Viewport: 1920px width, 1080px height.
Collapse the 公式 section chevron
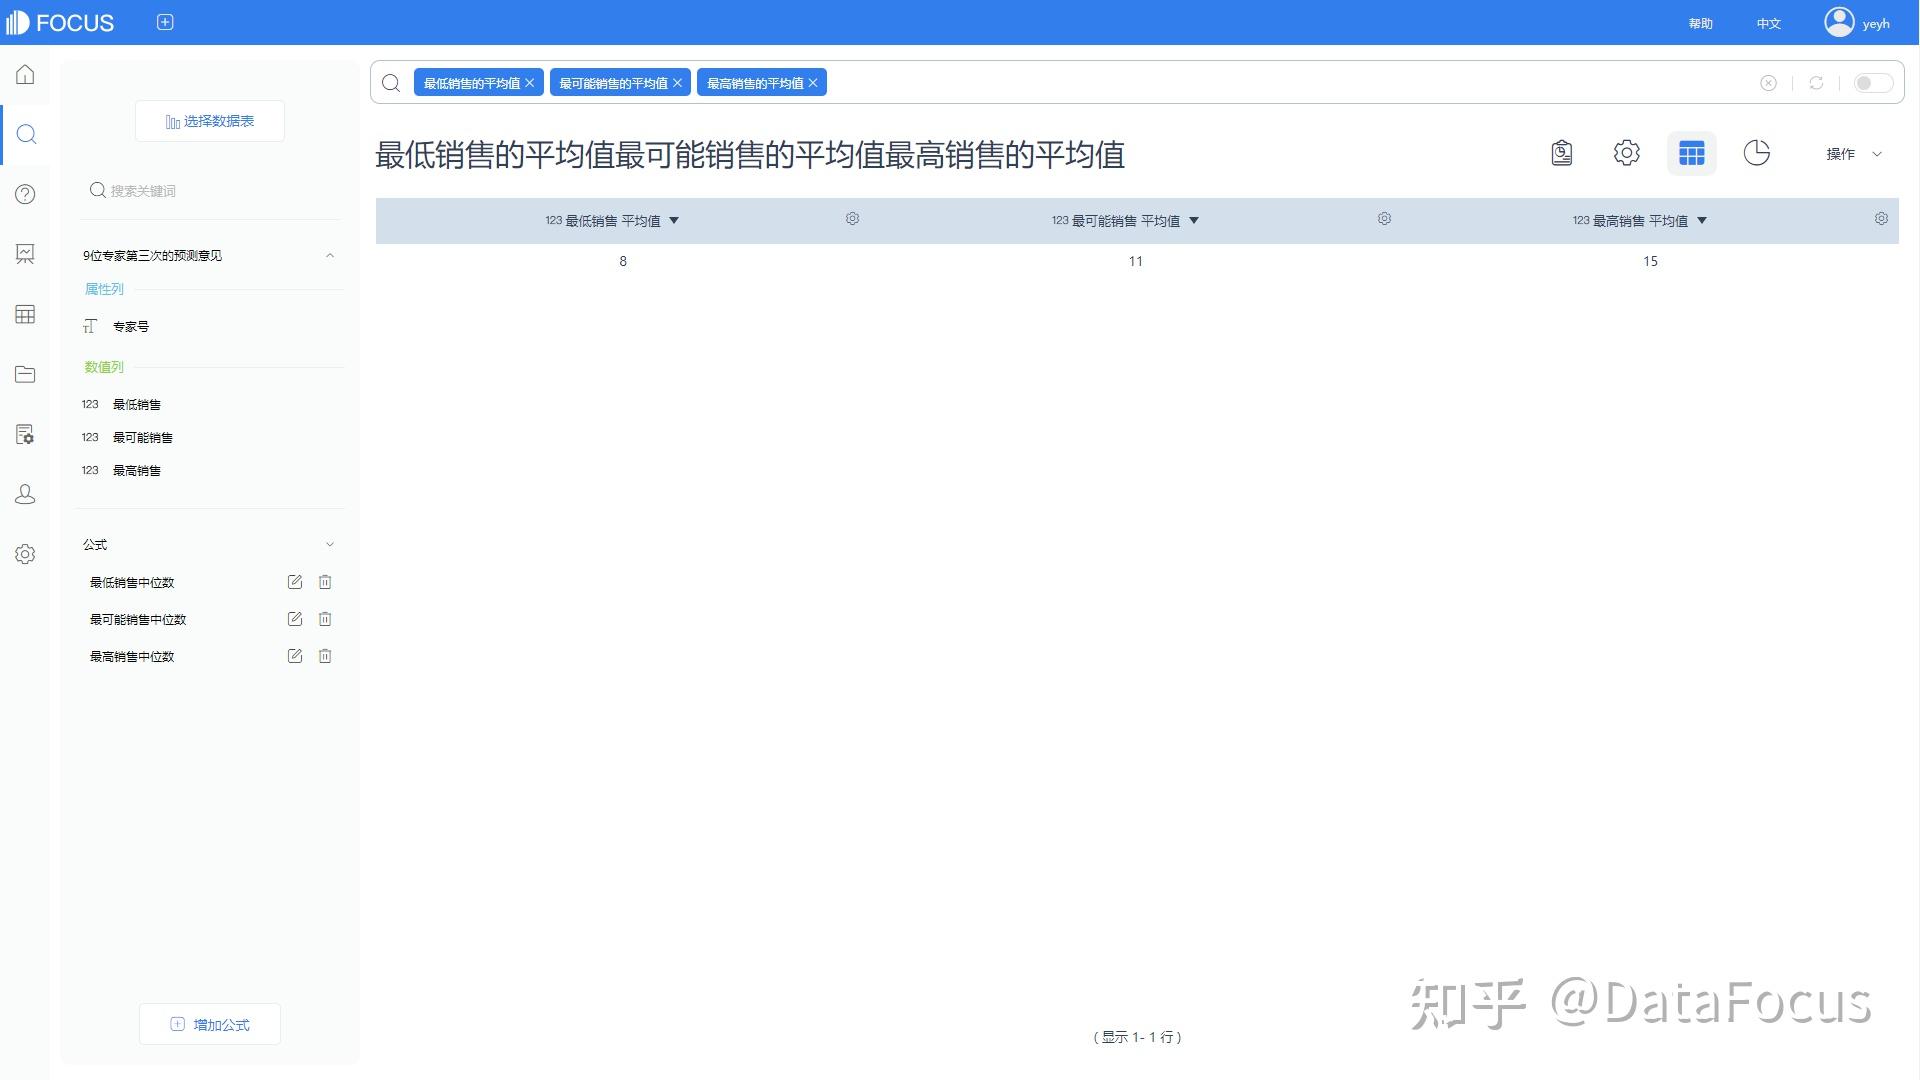pos(330,545)
